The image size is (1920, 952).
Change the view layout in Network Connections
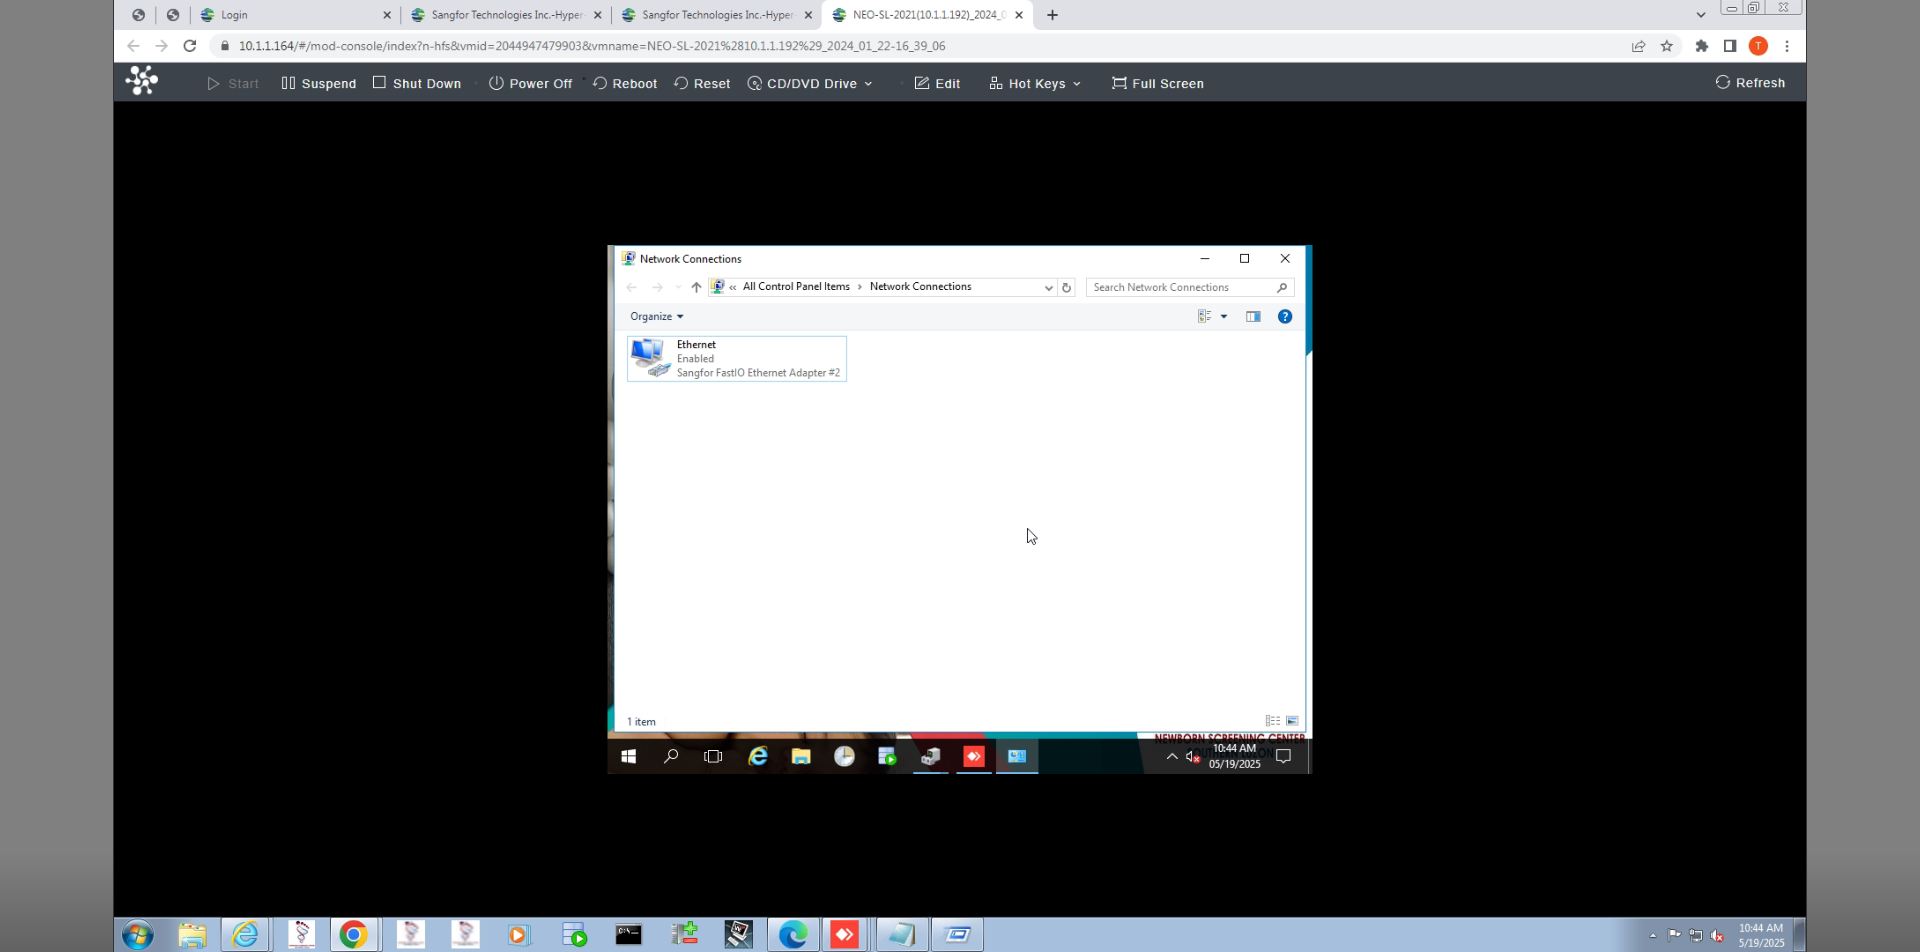point(1205,316)
